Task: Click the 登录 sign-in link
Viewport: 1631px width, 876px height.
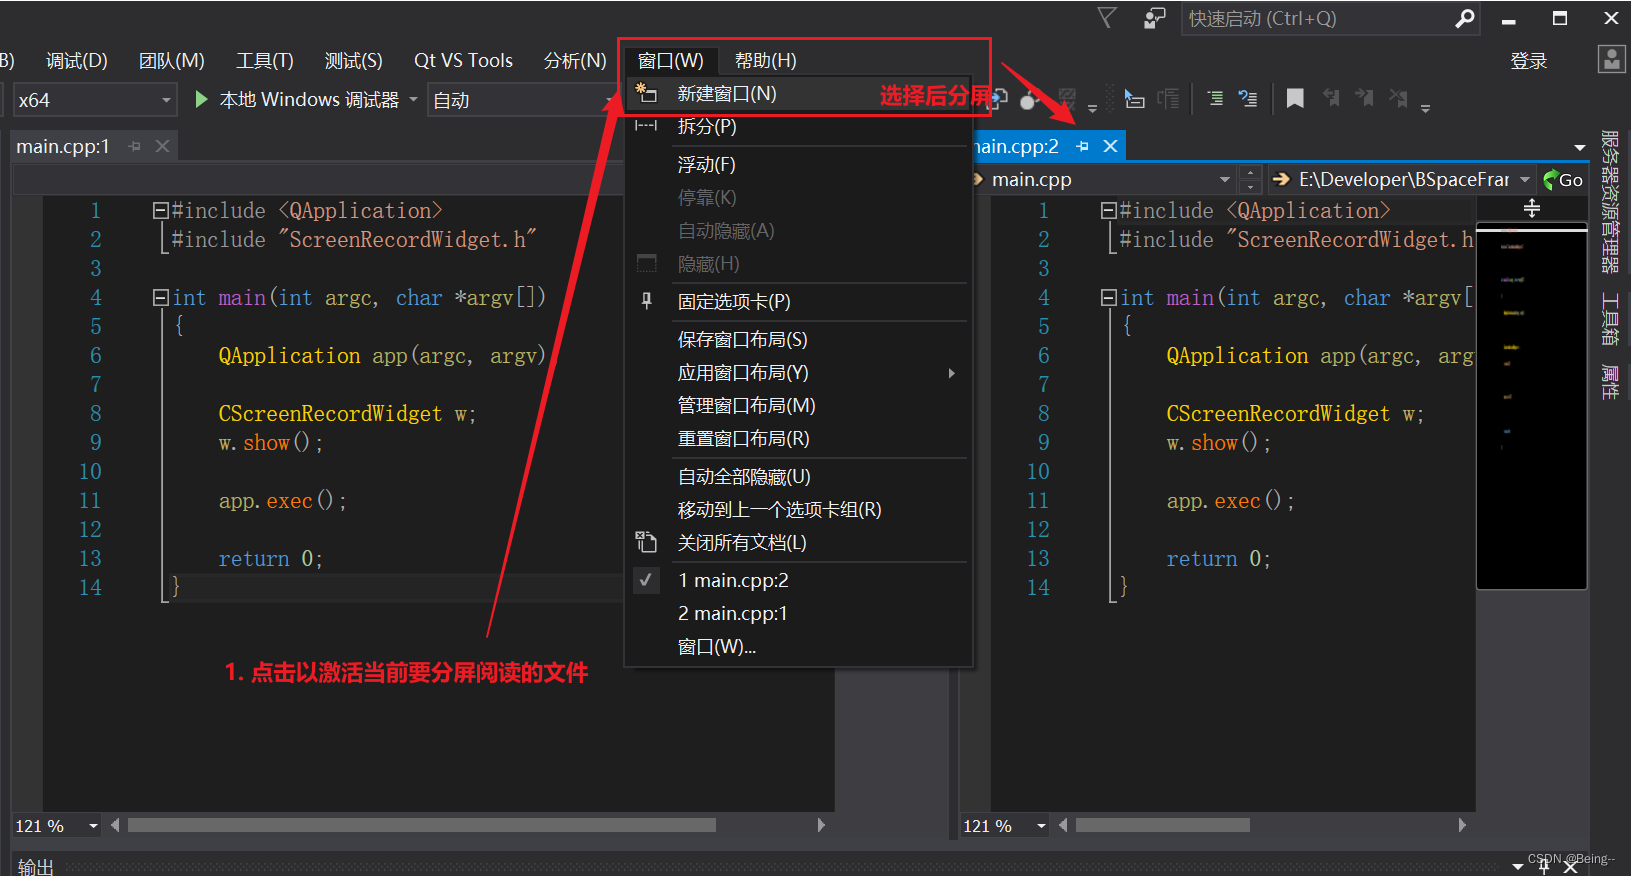Action: [1528, 61]
